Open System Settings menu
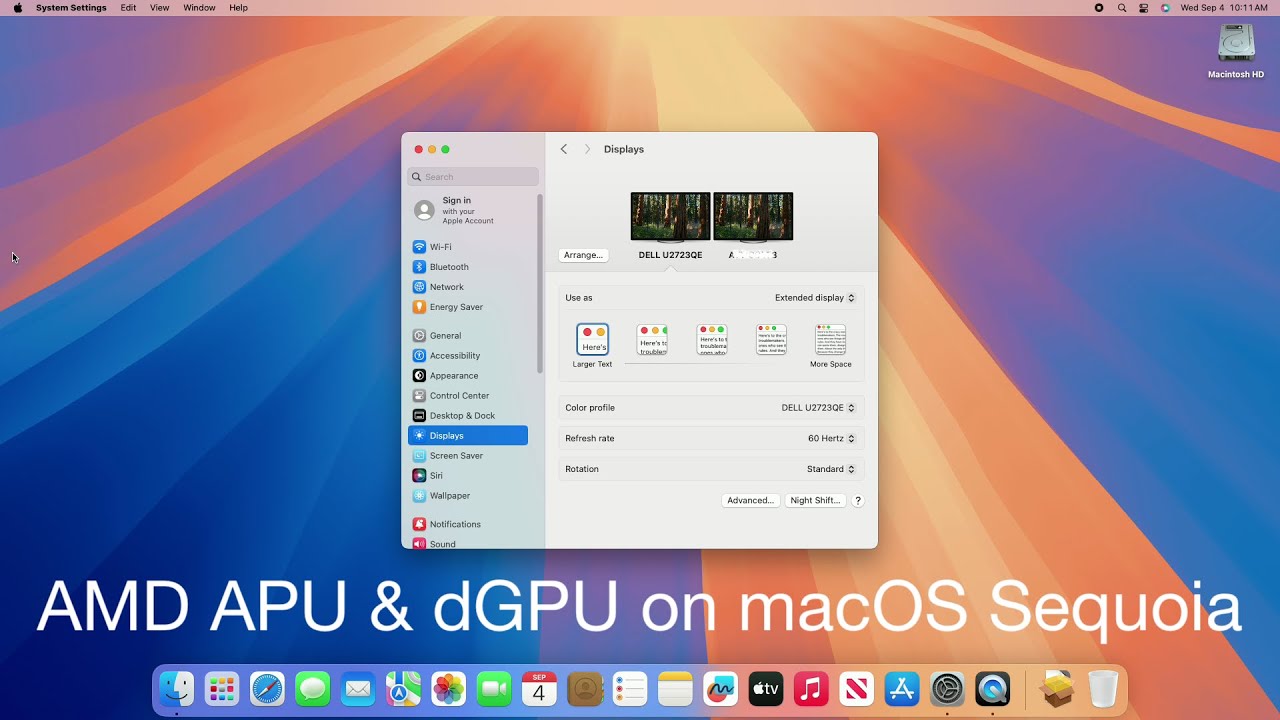This screenshot has height=720, width=1280. [x=71, y=8]
